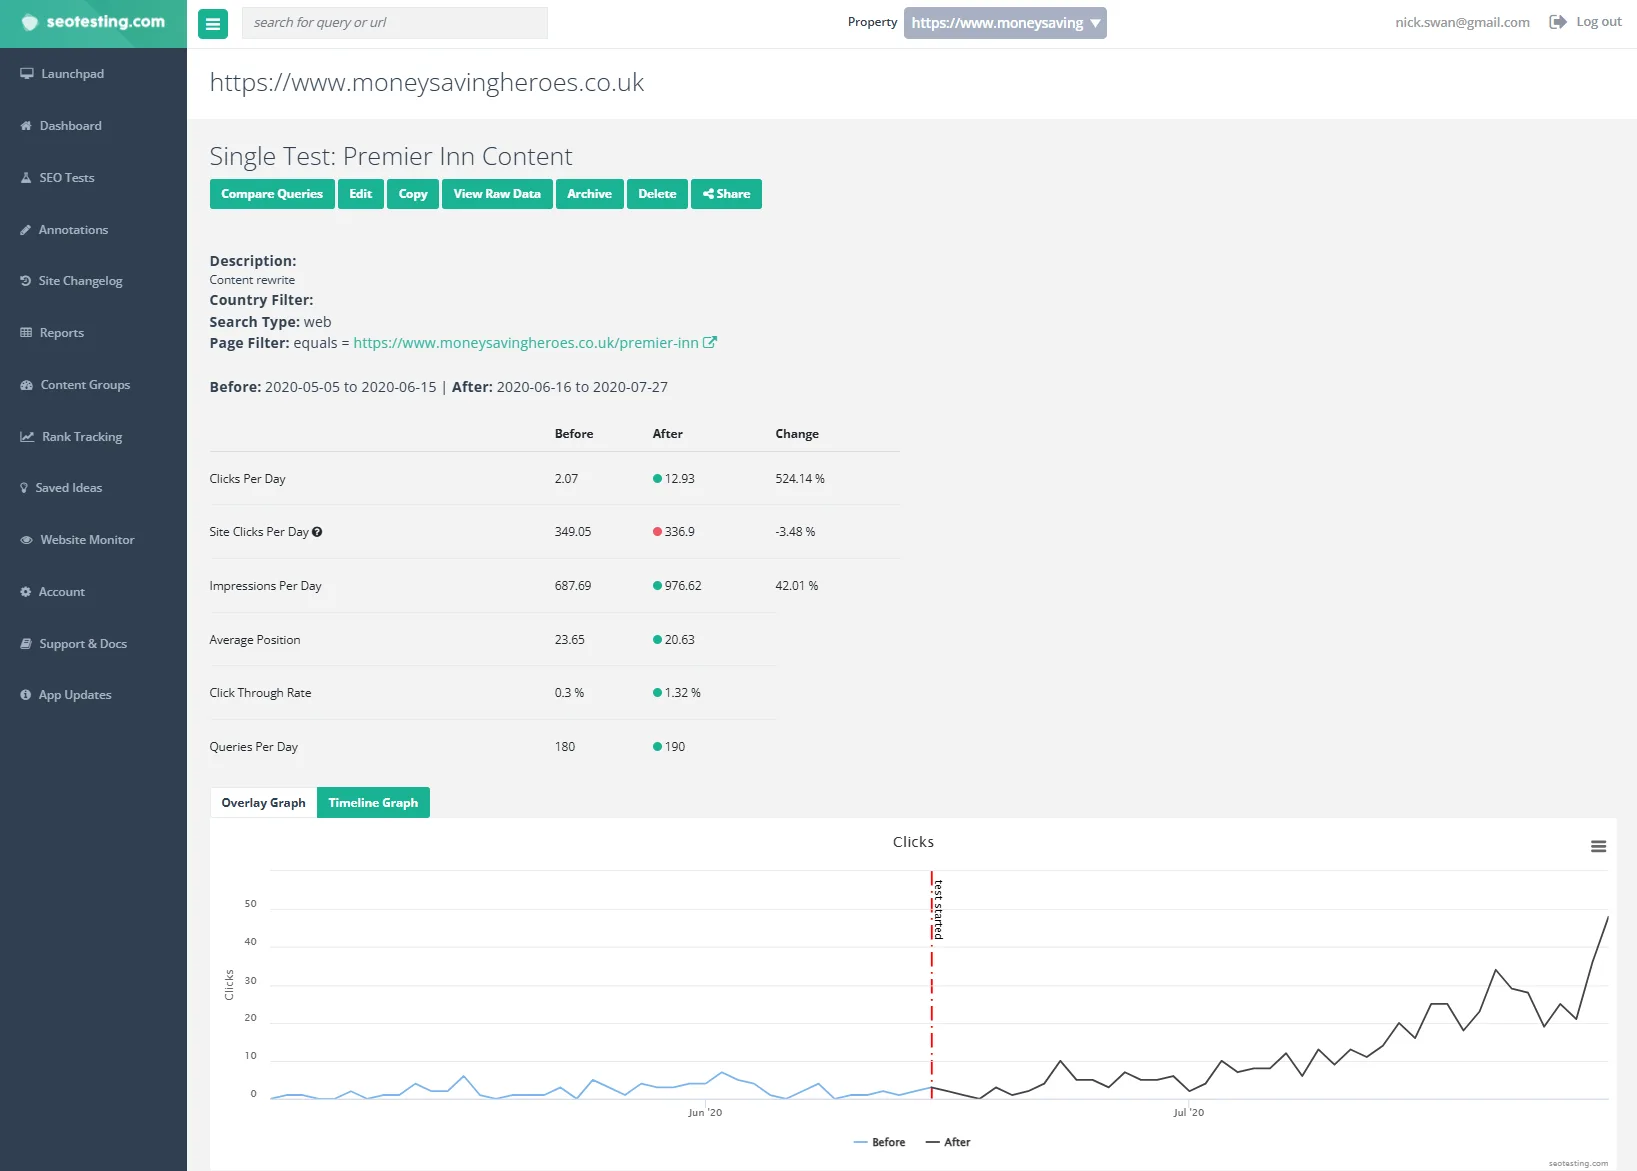This screenshot has height=1171, width=1637.
Task: Open Site Changelog in the sidebar
Action: 80,281
